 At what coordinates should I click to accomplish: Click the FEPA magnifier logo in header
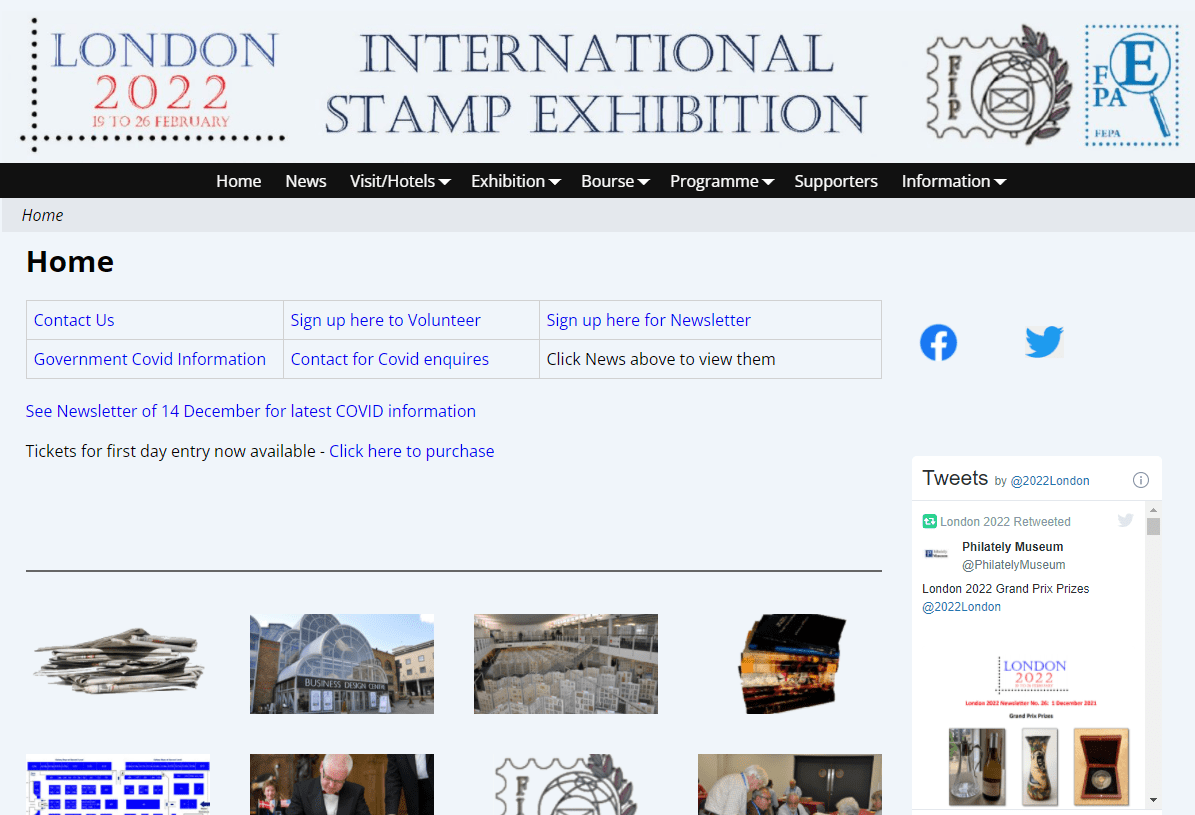(1132, 85)
